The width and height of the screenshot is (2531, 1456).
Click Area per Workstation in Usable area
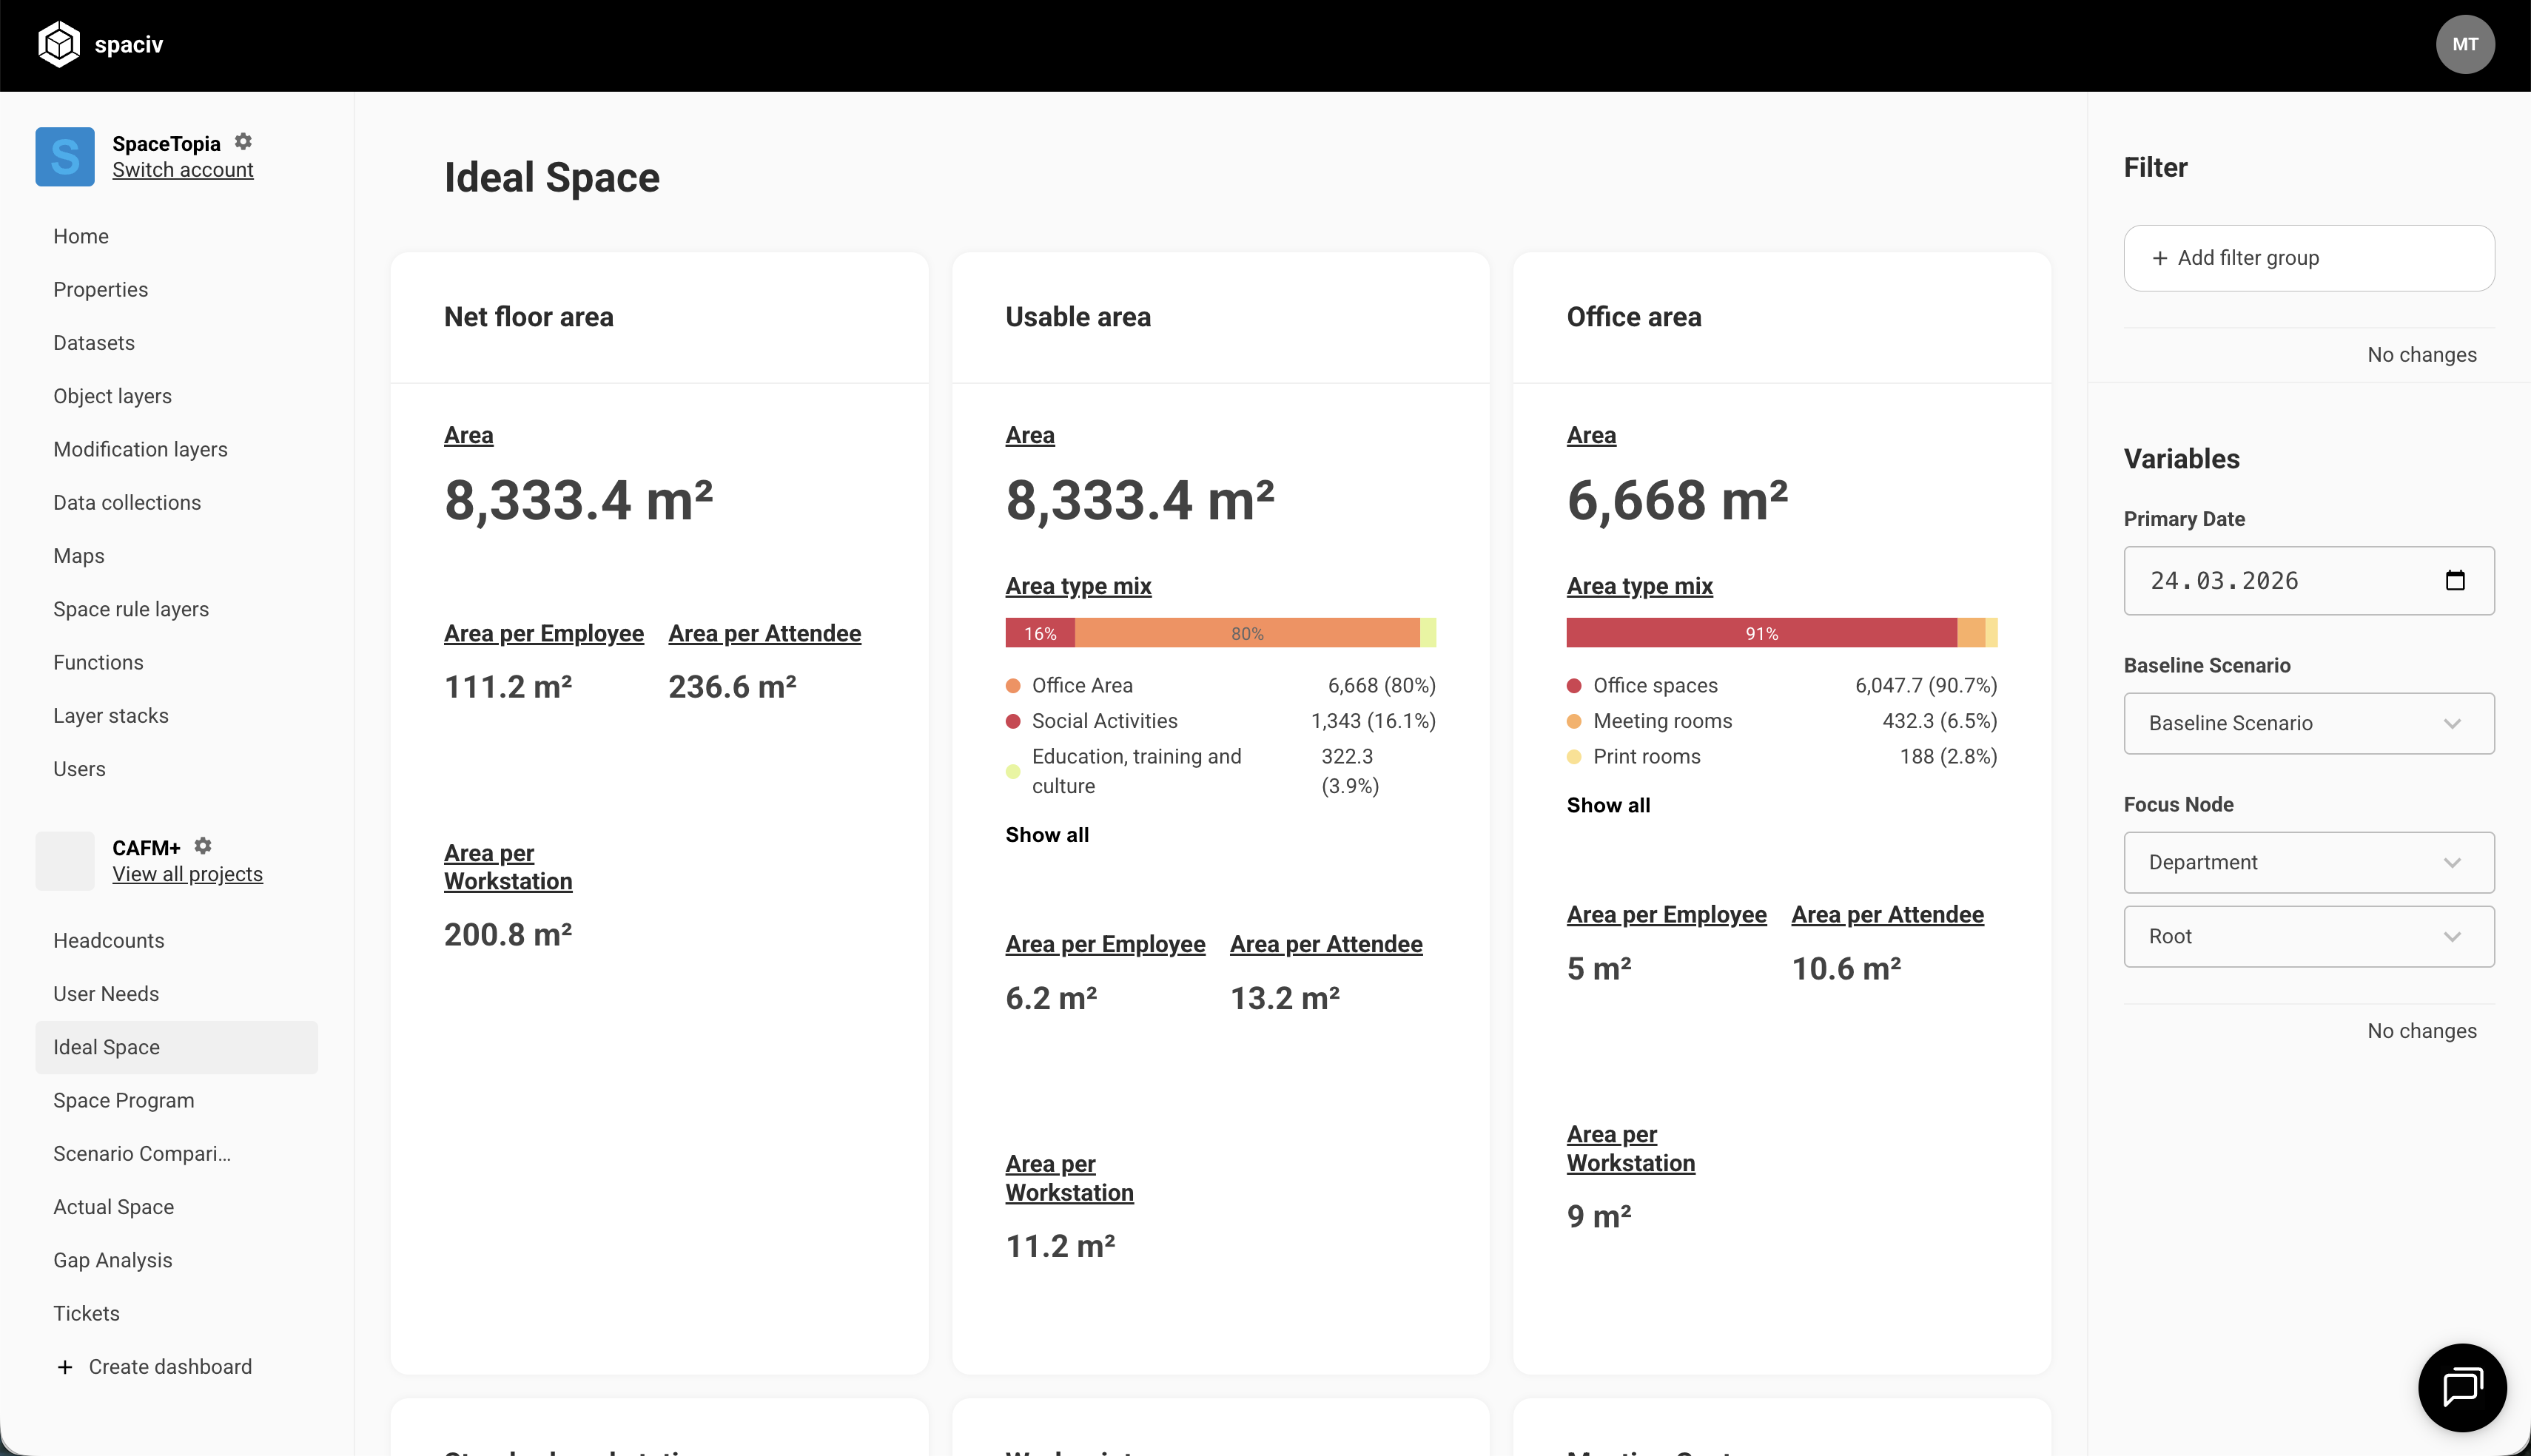click(1069, 1178)
